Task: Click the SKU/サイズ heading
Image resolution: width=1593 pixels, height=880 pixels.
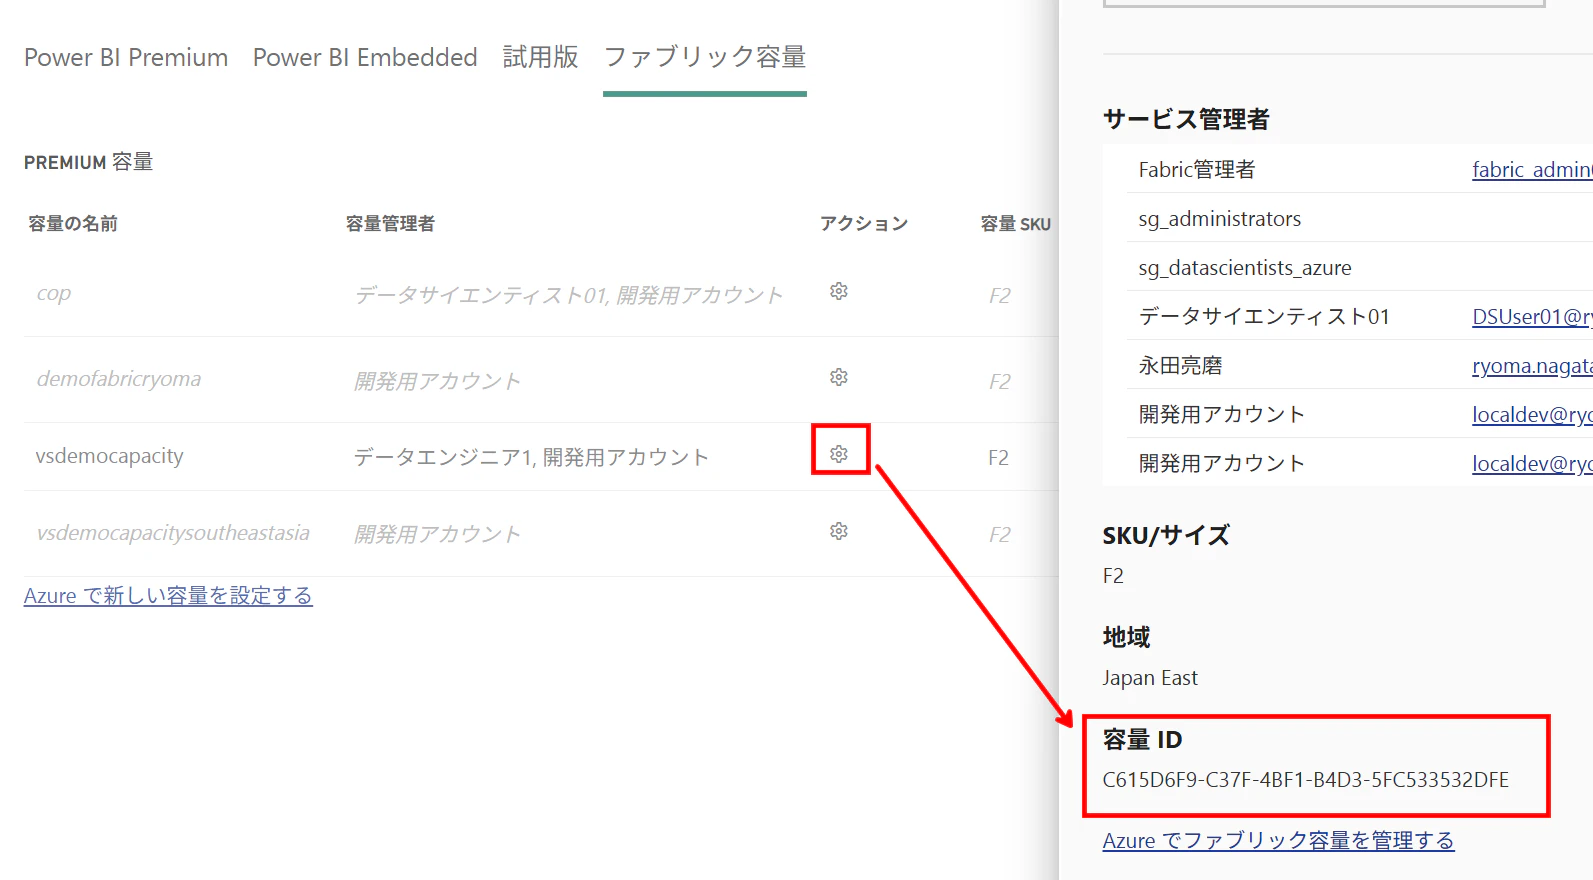Action: pyautogui.click(x=1166, y=536)
